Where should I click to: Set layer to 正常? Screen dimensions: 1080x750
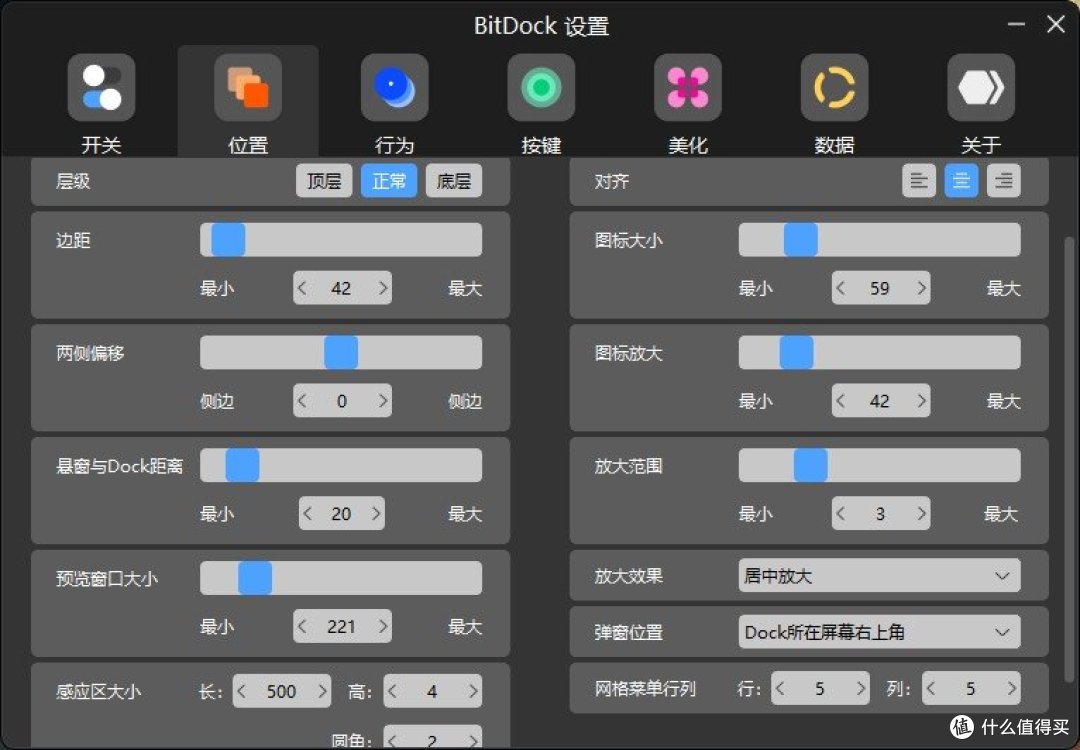[389, 181]
